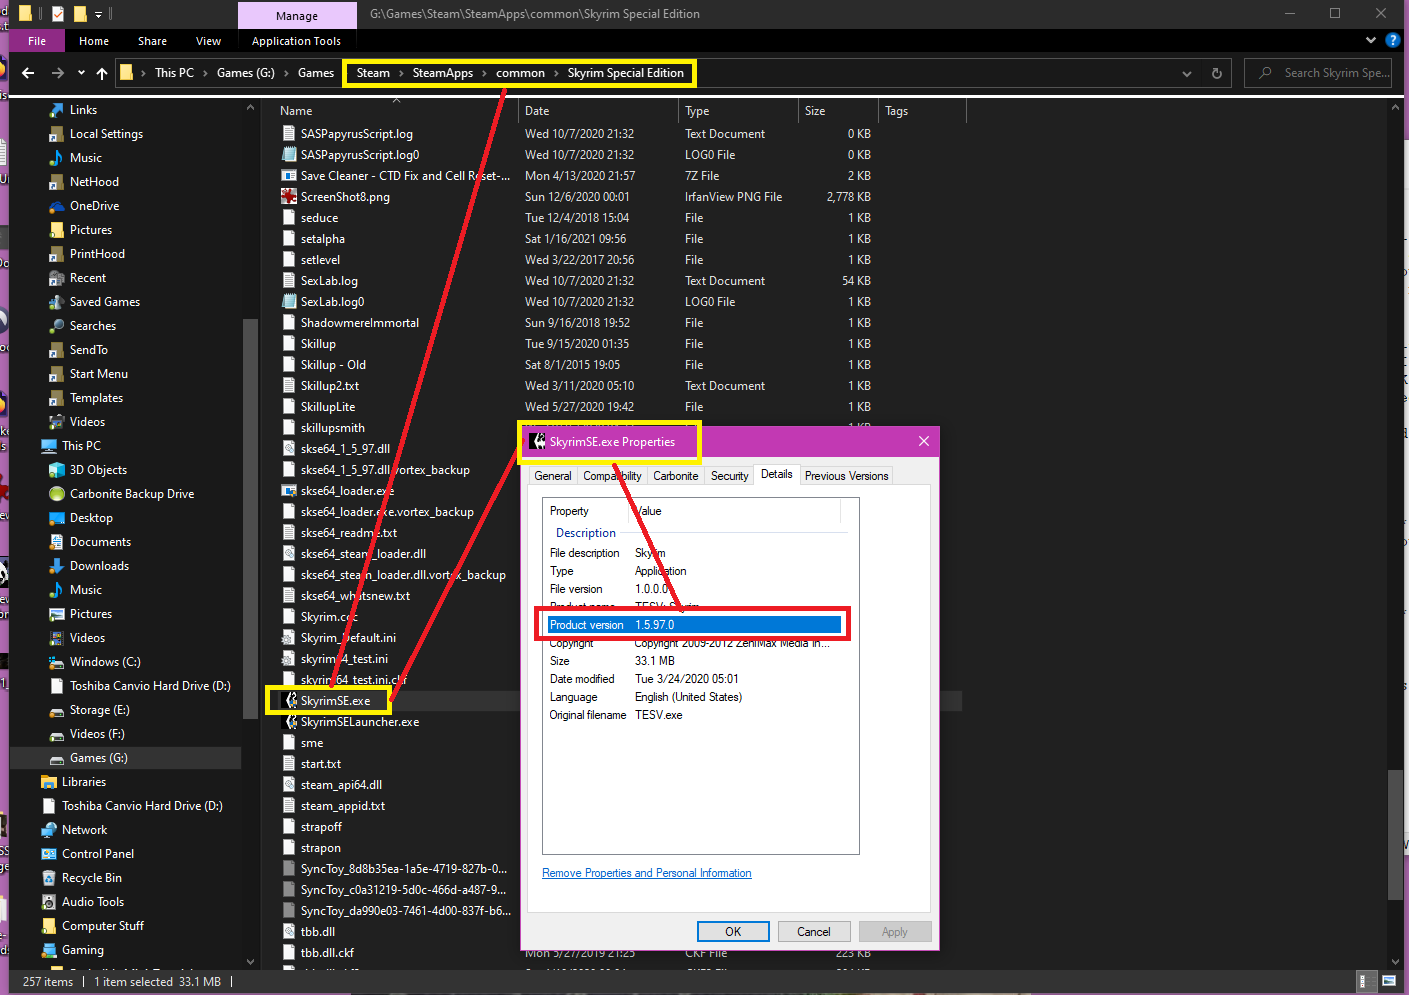Image resolution: width=1409 pixels, height=995 pixels.
Task: Click the Libraries icon in sidebar
Action: (x=49, y=782)
